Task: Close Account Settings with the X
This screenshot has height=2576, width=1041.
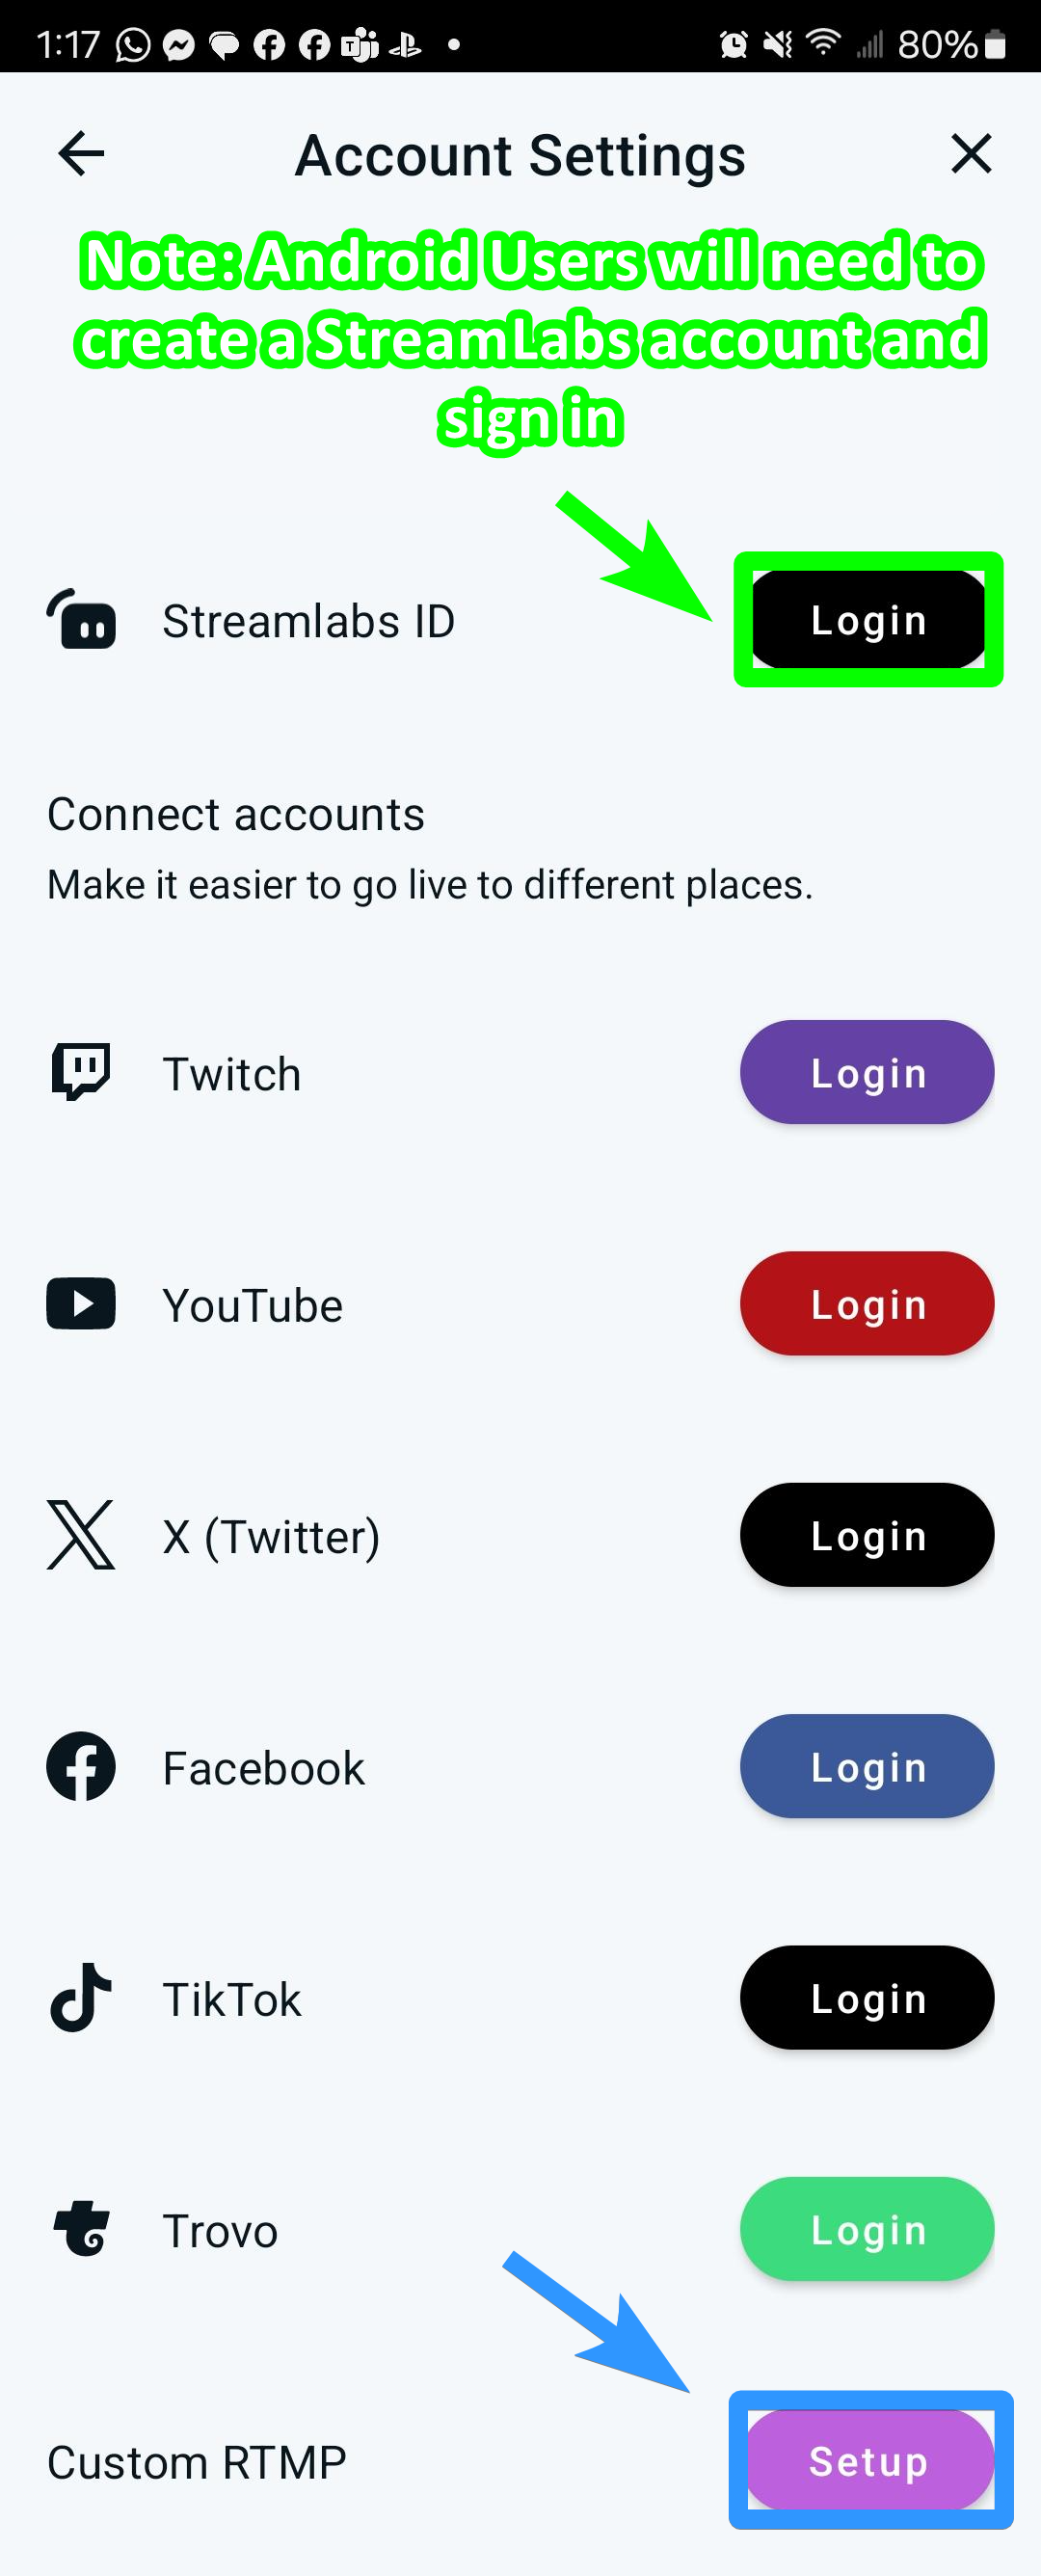Action: pos(970,154)
